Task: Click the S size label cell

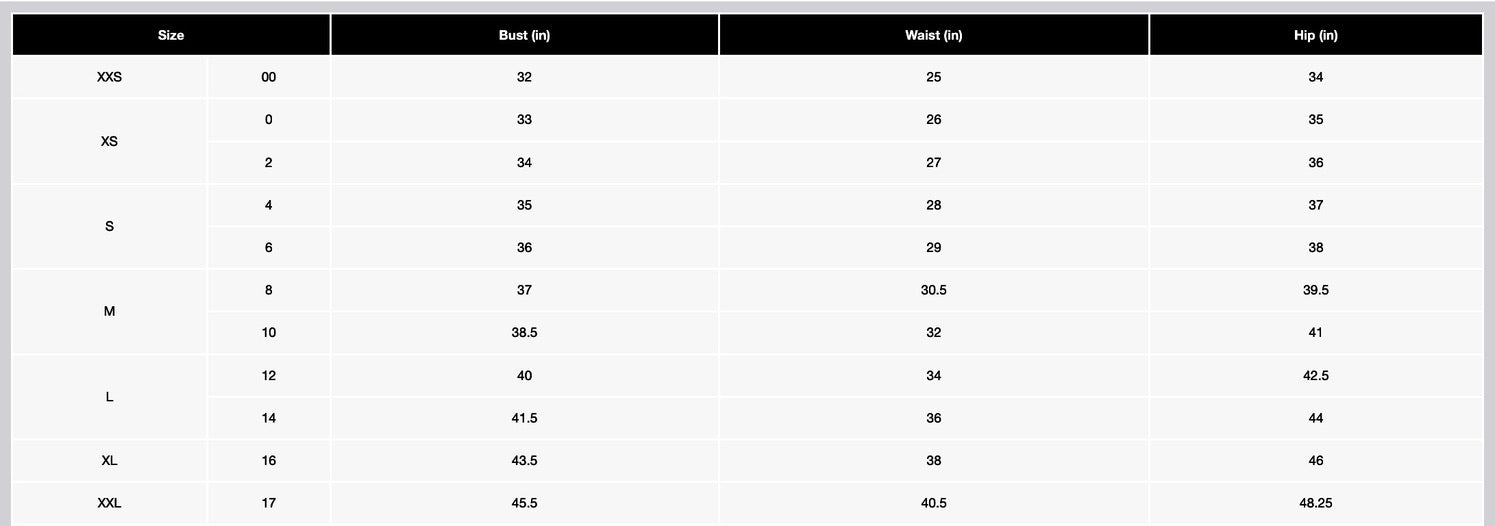Action: coord(110,226)
